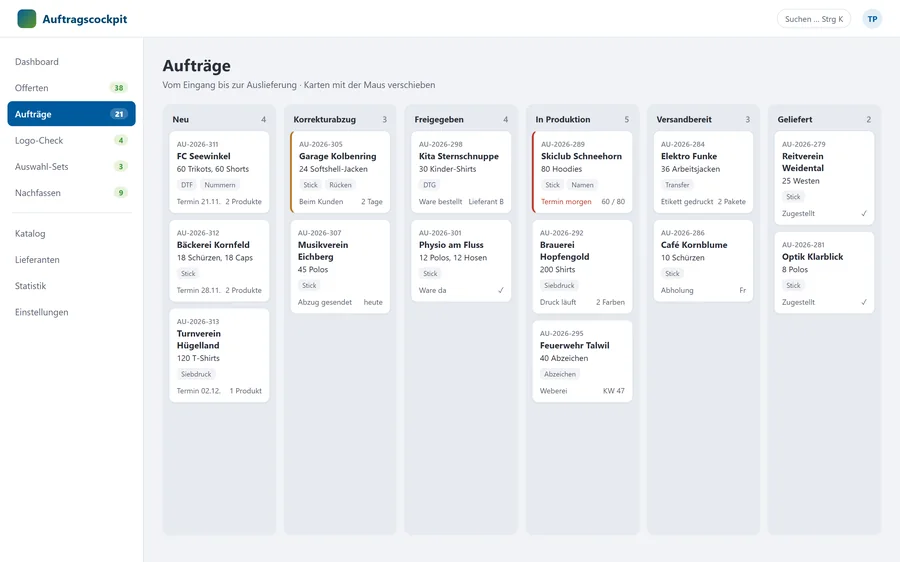Go to Offerten in the sidebar
The height and width of the screenshot is (562, 900).
[x=71, y=88]
